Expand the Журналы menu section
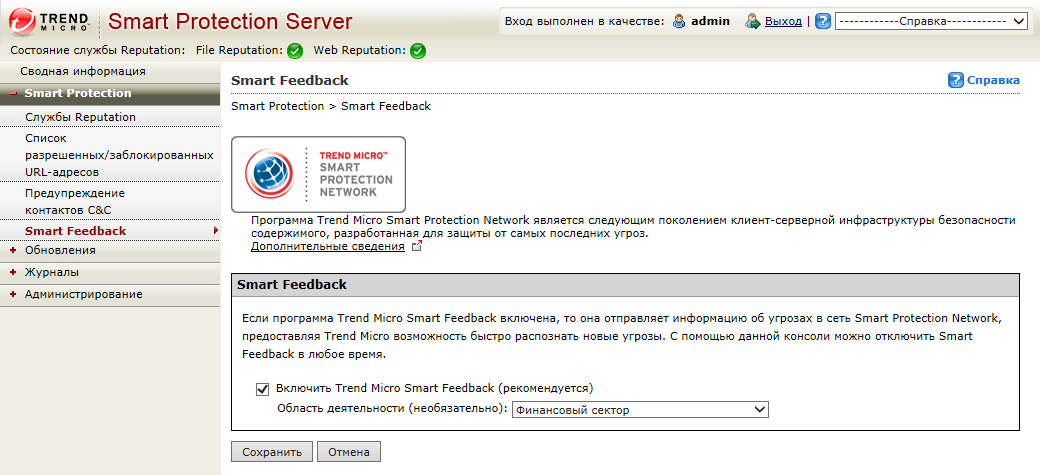The height and width of the screenshot is (475, 1040). pos(51,272)
